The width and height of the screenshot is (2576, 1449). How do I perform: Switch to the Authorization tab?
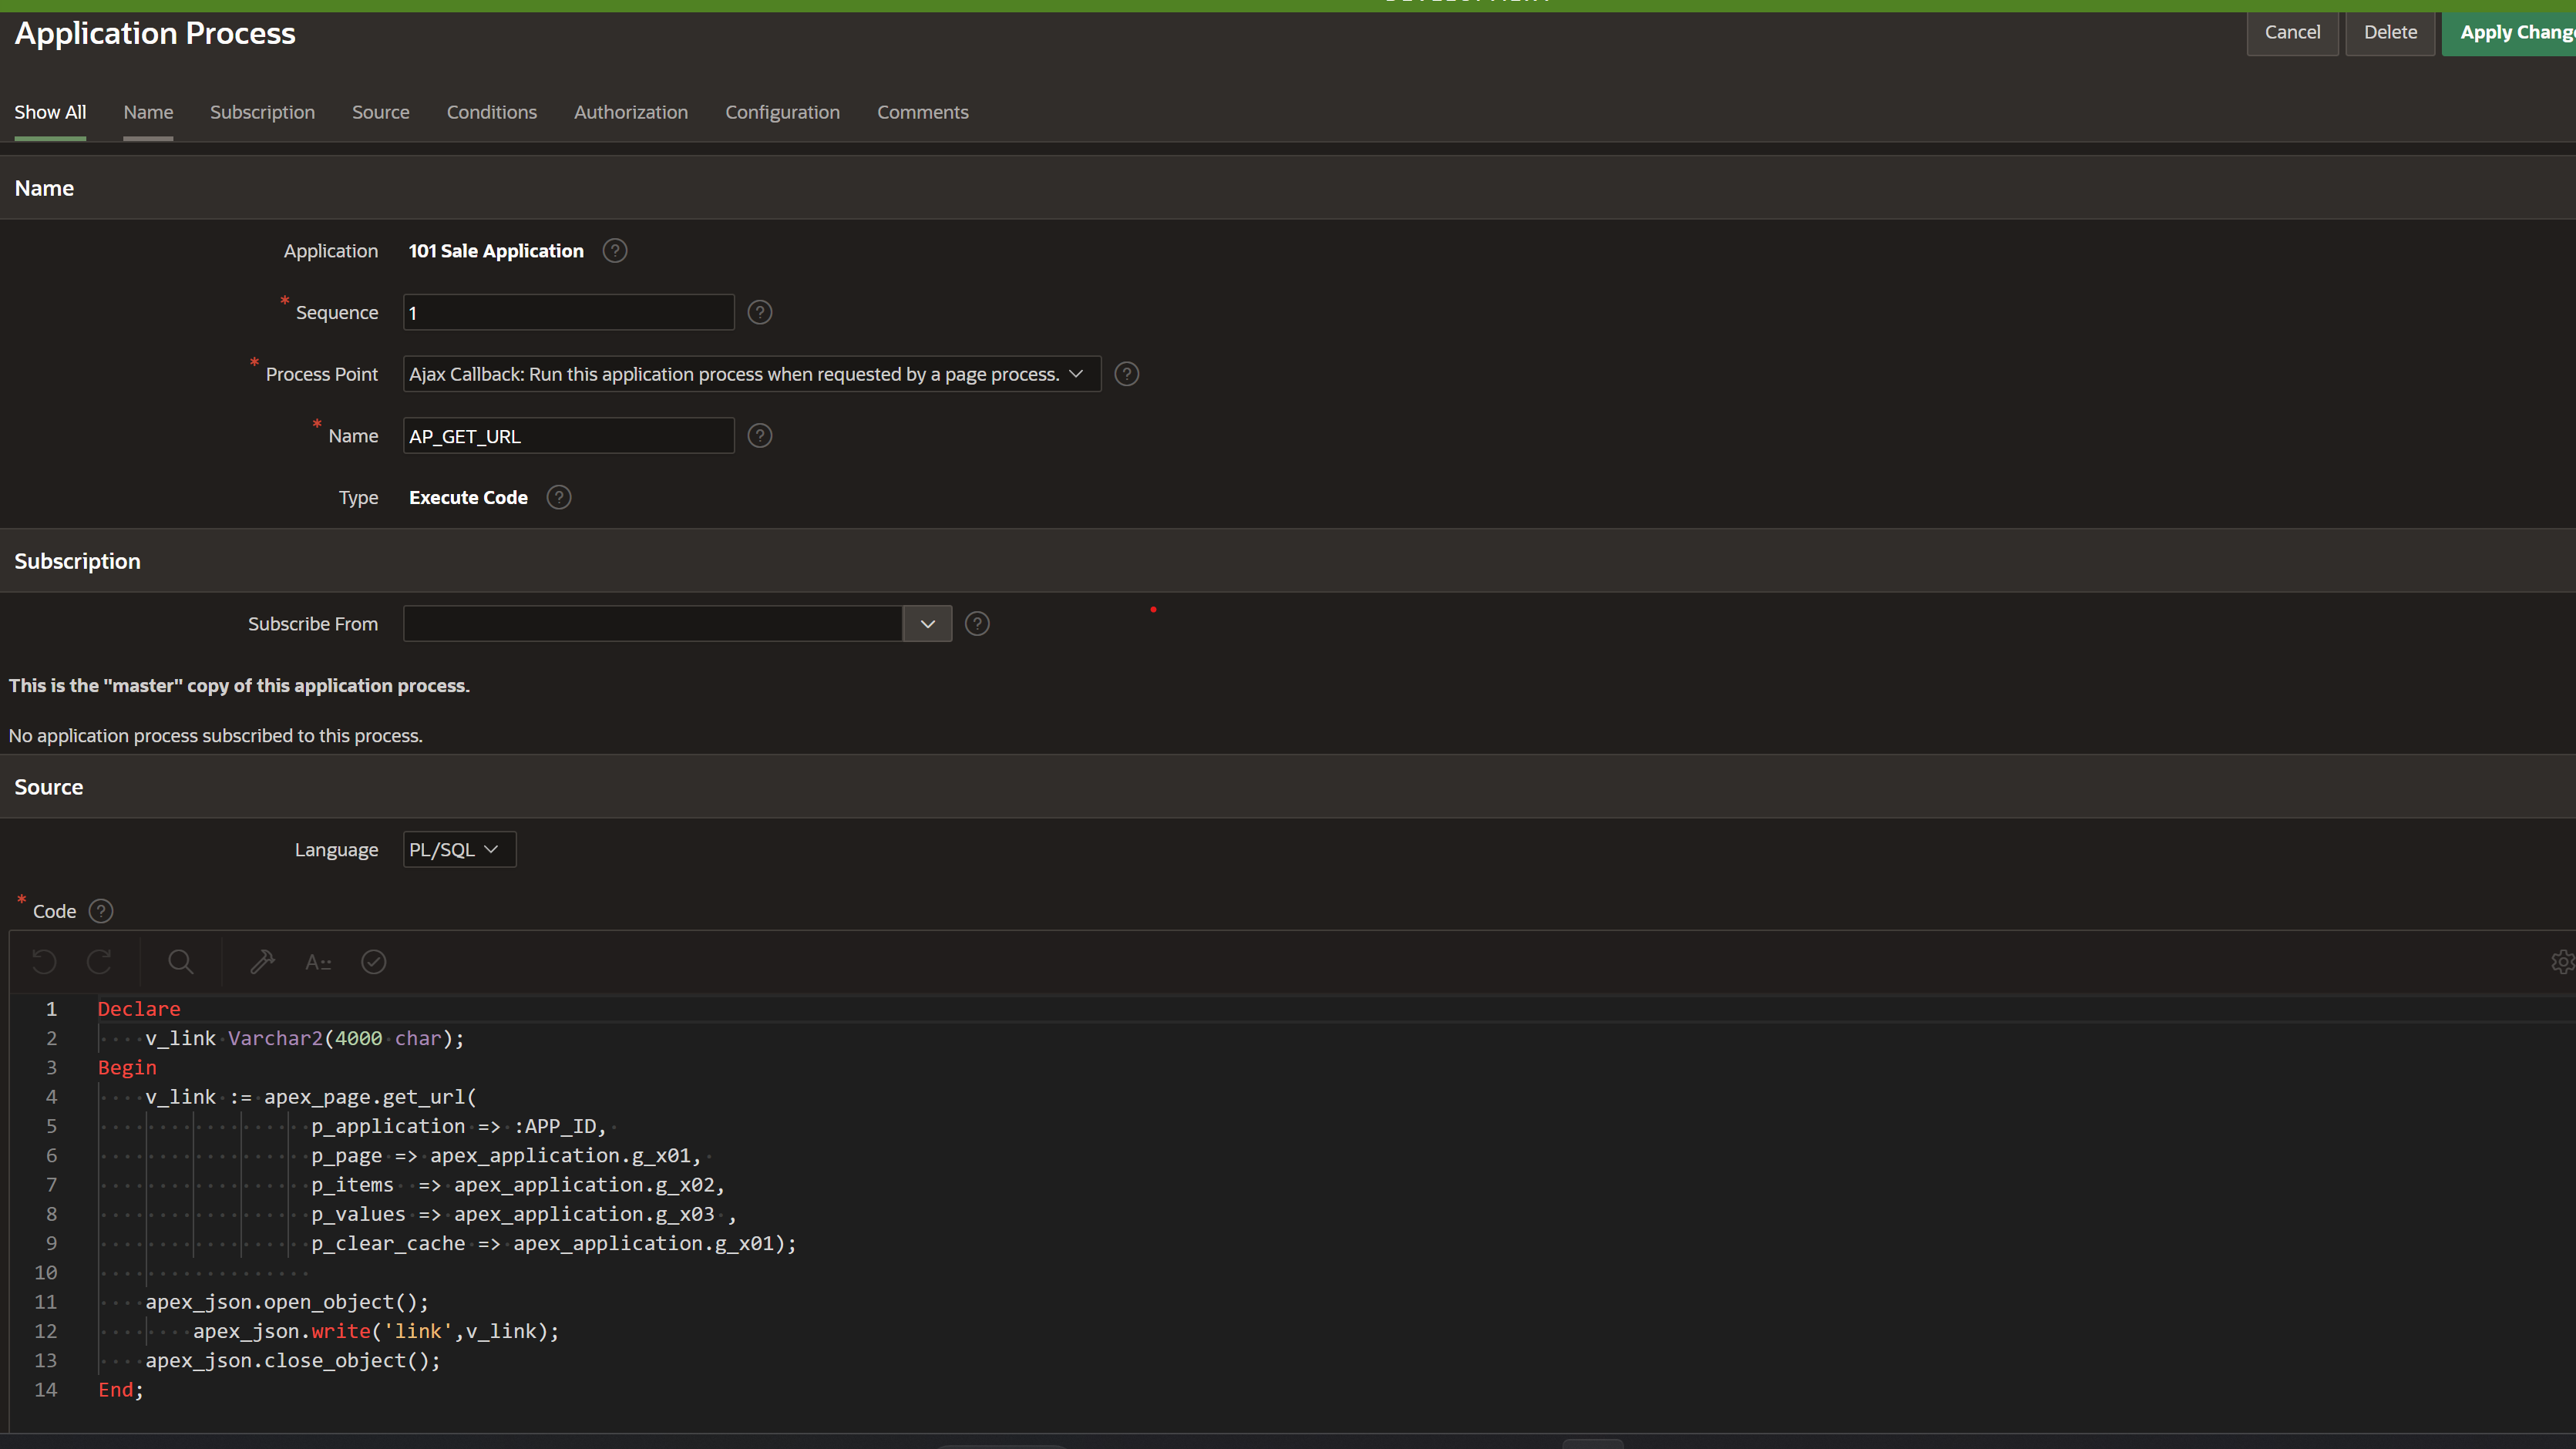point(630,112)
